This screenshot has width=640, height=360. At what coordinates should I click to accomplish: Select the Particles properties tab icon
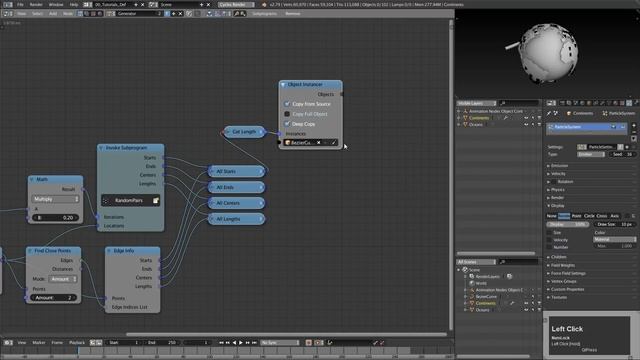[629, 103]
